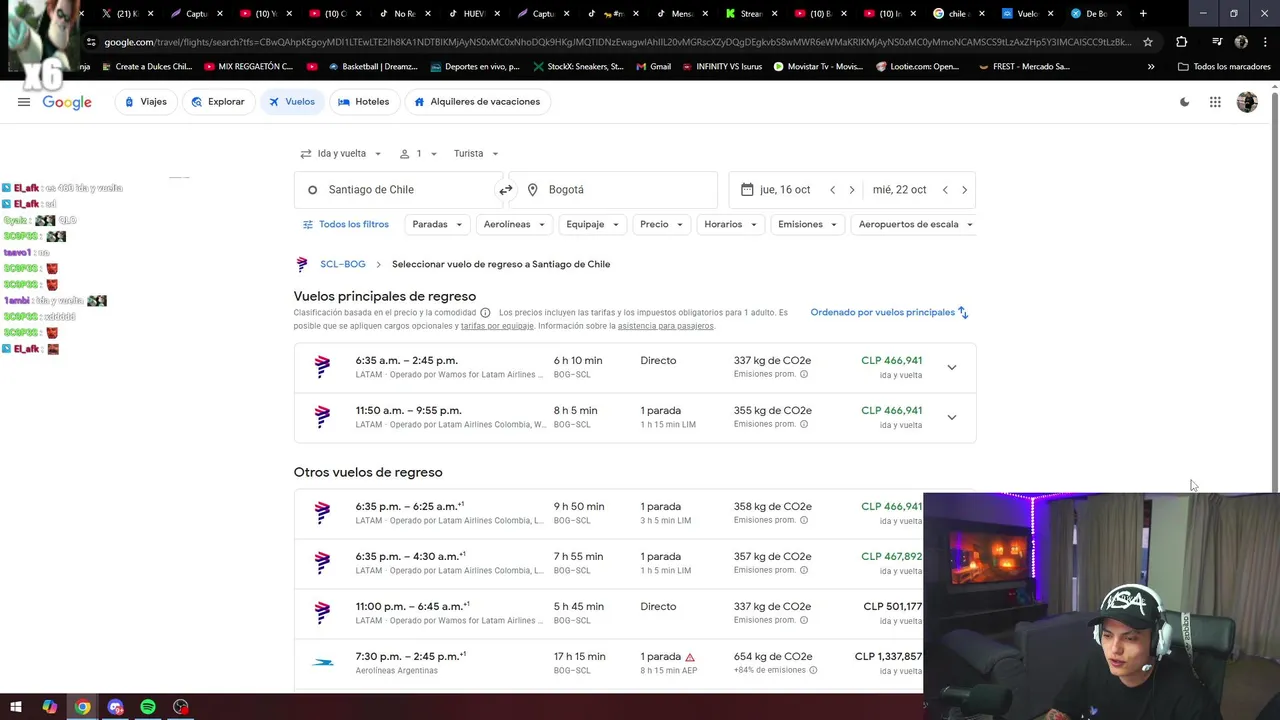Image resolution: width=1280 pixels, height=720 pixels.
Task: Select the Vuelos tab
Action: coord(291,102)
